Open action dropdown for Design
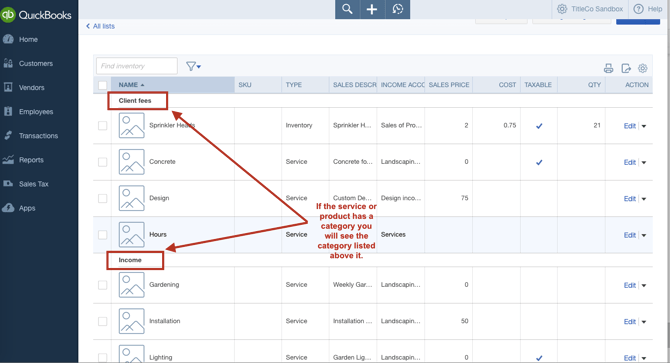 [644, 199]
